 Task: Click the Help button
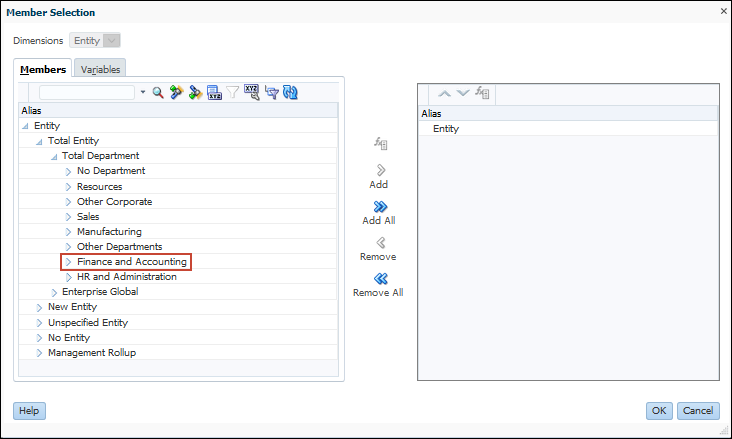click(29, 411)
